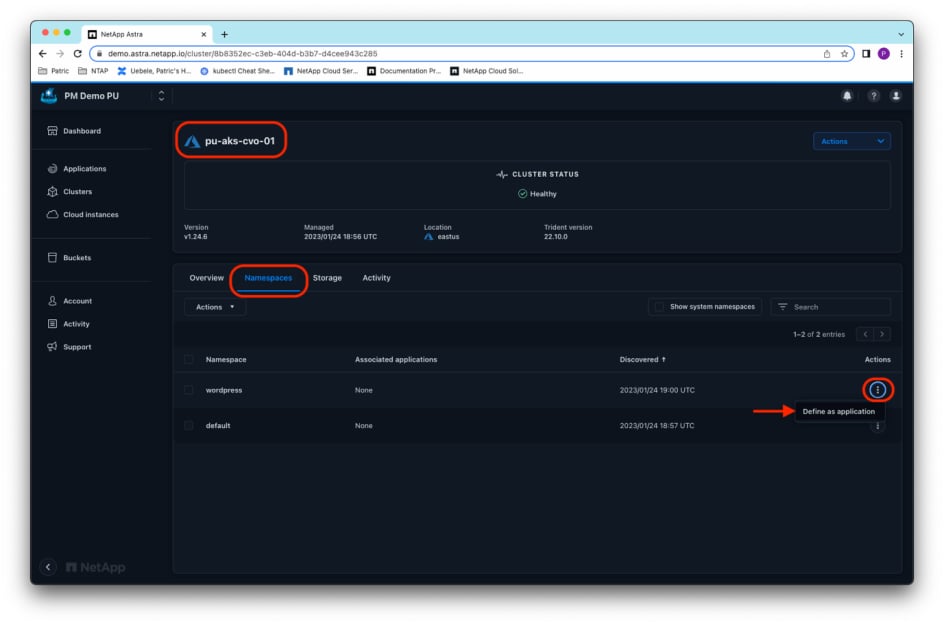This screenshot has width=944, height=625.
Task: Open the Dashboard sidebar item
Action: [74, 131]
